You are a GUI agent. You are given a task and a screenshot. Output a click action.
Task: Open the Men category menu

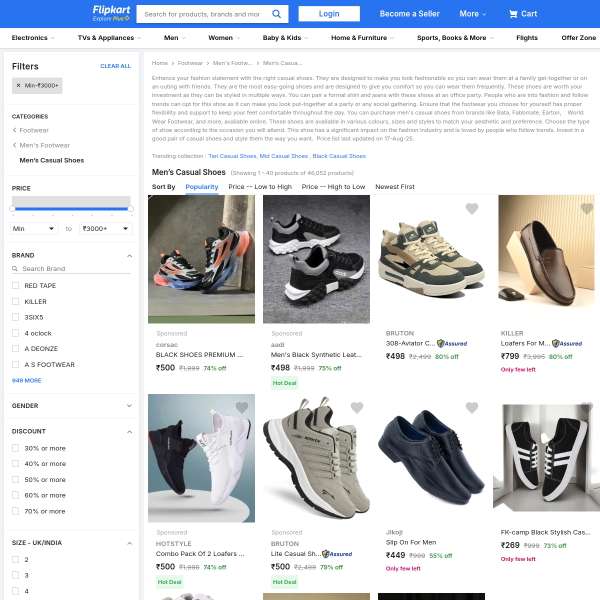[x=174, y=38]
